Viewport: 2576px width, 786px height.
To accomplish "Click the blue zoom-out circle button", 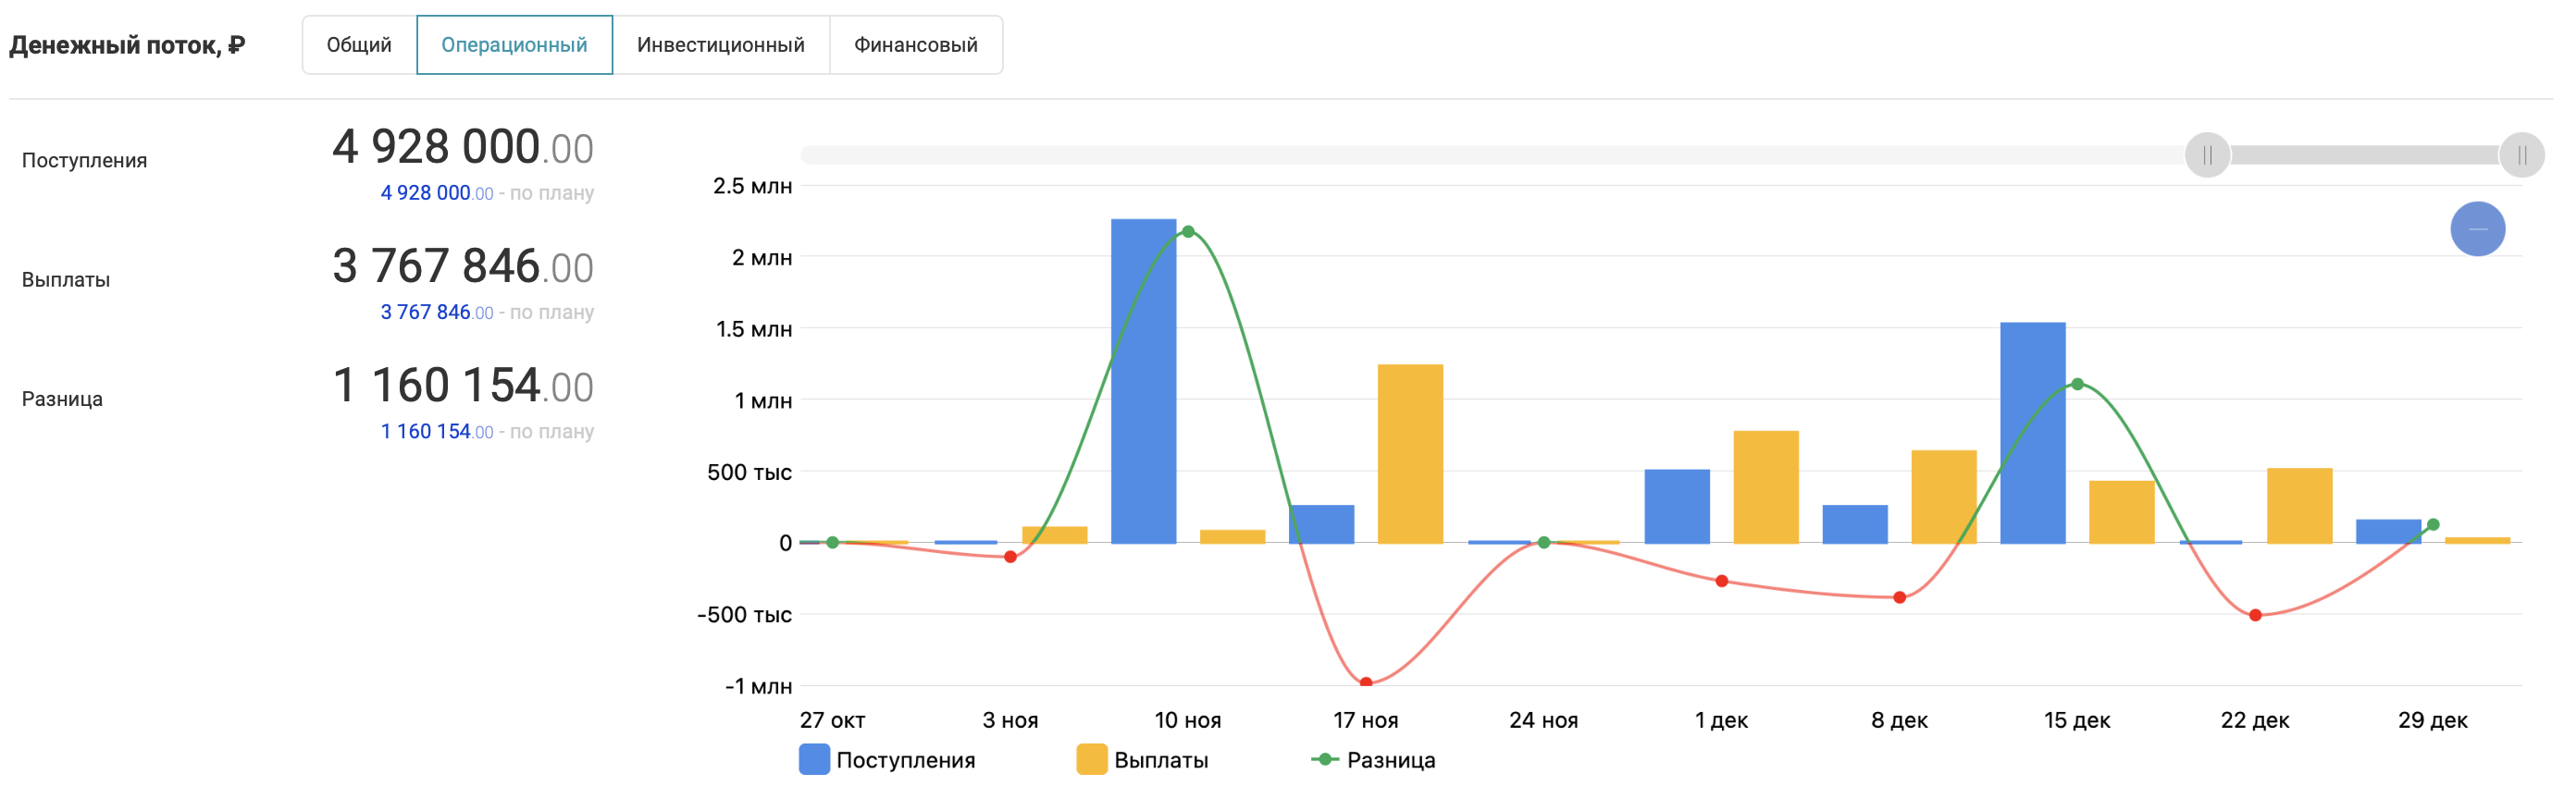I will [2476, 229].
